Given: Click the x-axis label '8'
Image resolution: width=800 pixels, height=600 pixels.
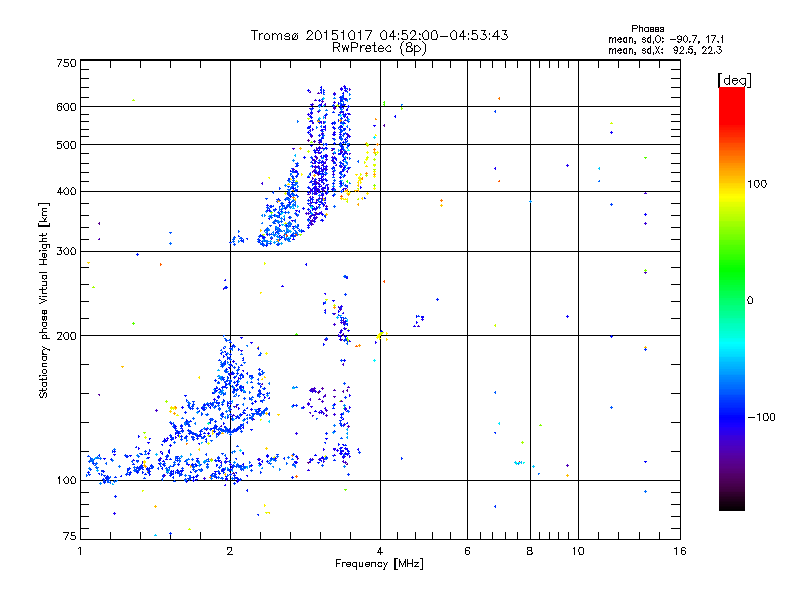Looking at the screenshot, I should 530,551.
